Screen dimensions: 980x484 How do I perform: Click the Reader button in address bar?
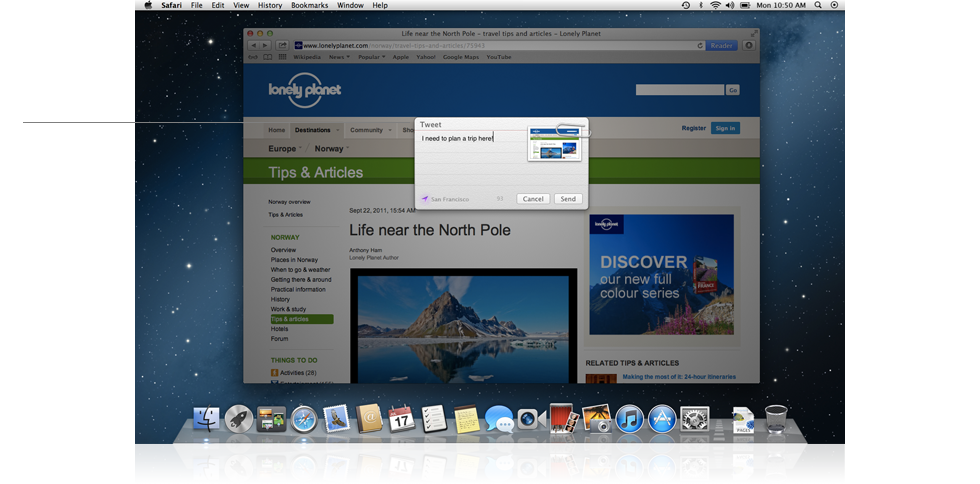pyautogui.click(x=720, y=45)
